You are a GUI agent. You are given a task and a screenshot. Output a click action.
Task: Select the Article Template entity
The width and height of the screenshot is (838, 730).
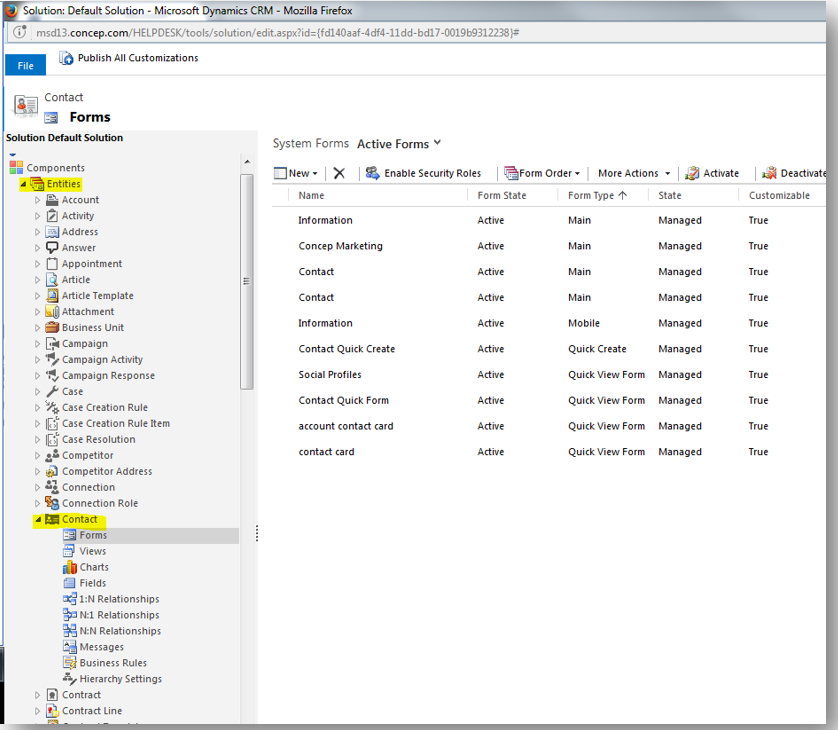click(97, 296)
